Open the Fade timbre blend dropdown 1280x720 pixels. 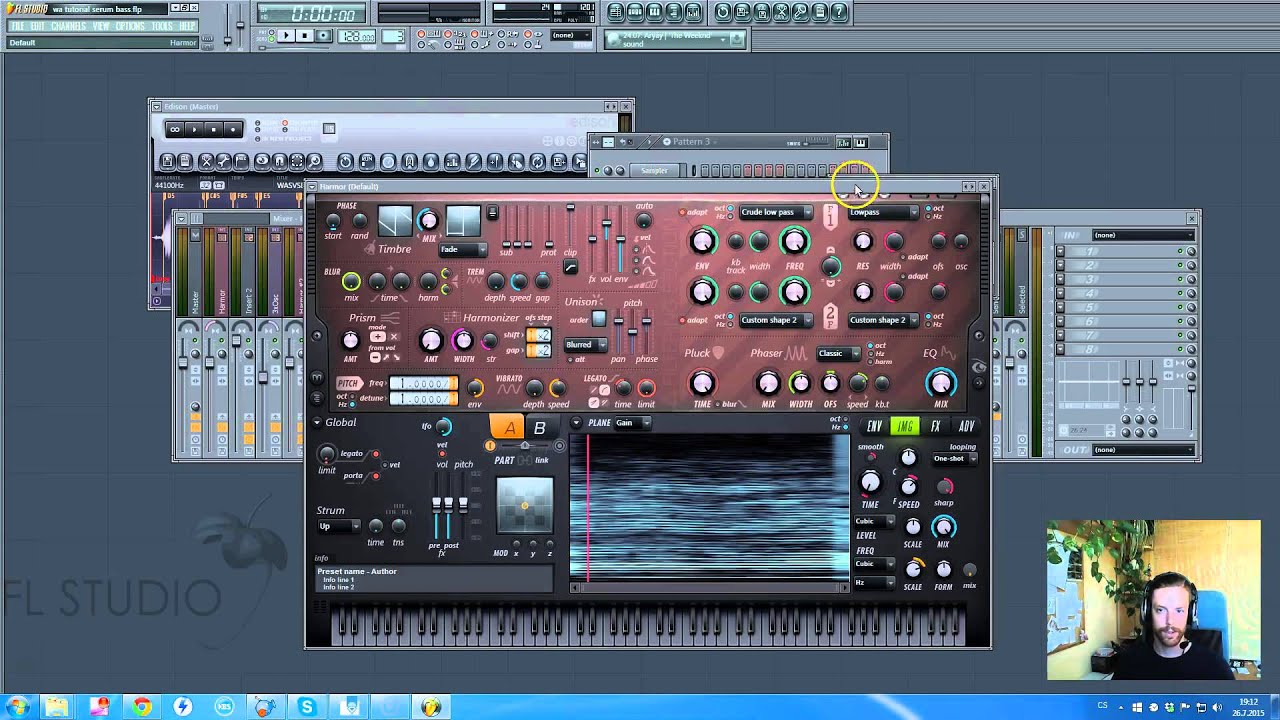(462, 249)
